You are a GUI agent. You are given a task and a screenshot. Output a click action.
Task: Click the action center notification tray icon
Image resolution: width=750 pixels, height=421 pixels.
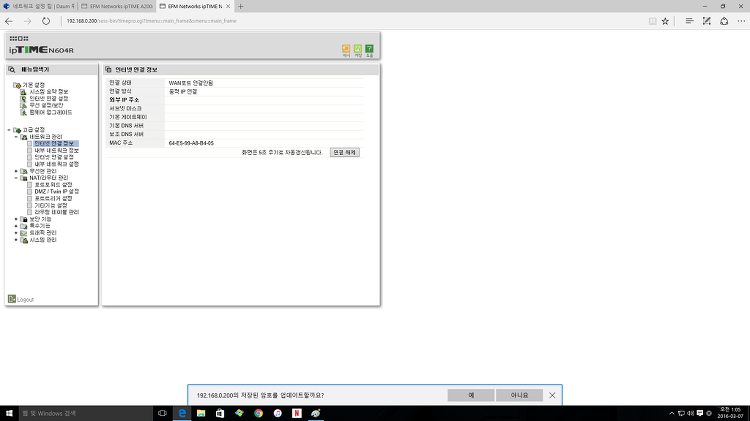coord(700,413)
